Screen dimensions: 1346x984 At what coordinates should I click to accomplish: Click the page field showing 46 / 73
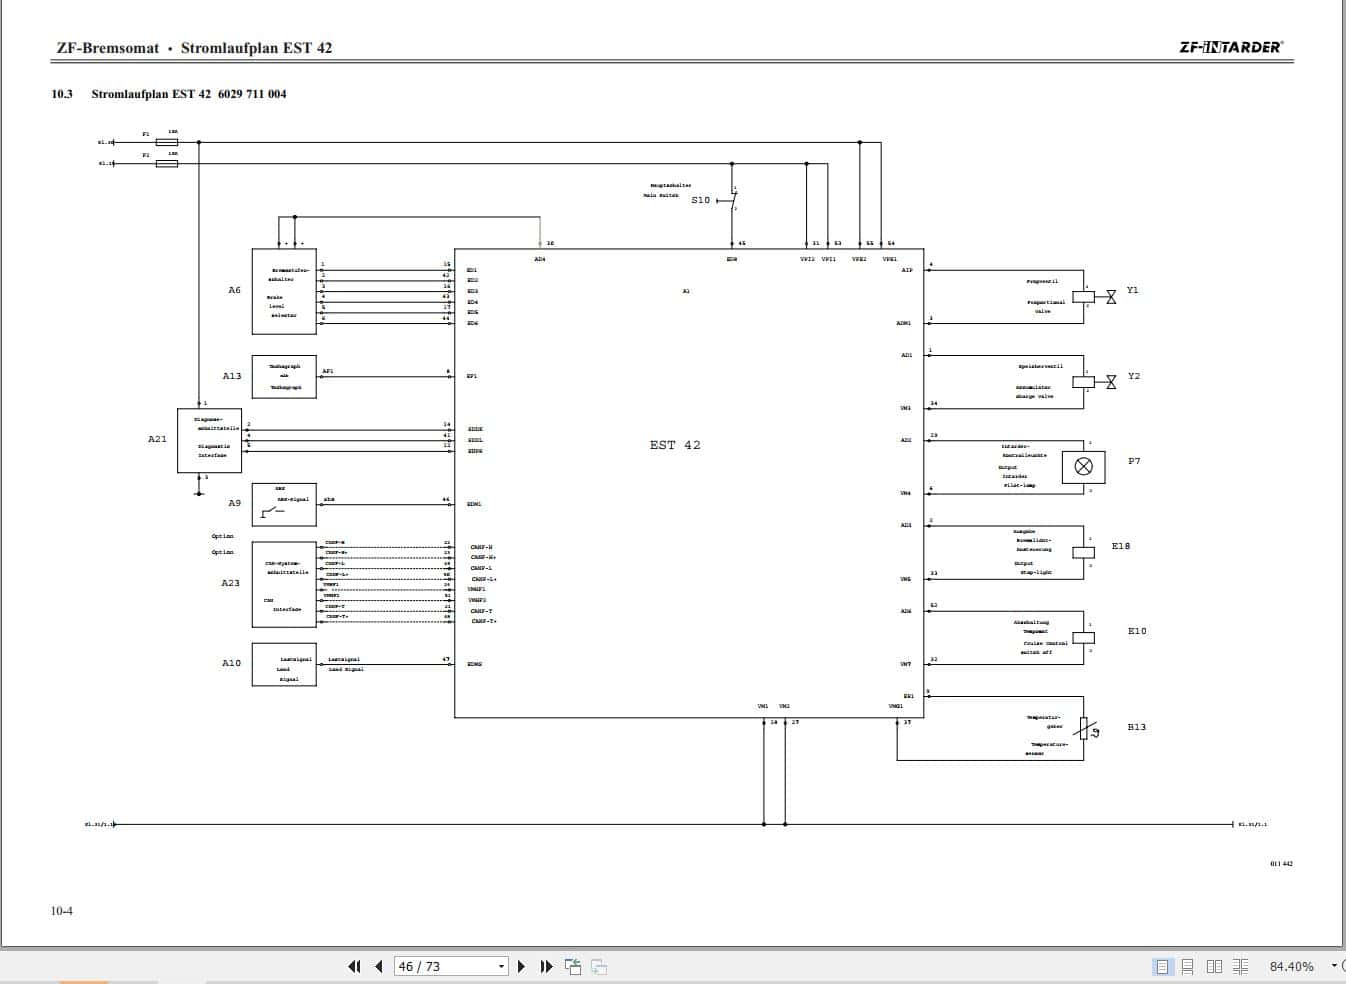pos(440,966)
